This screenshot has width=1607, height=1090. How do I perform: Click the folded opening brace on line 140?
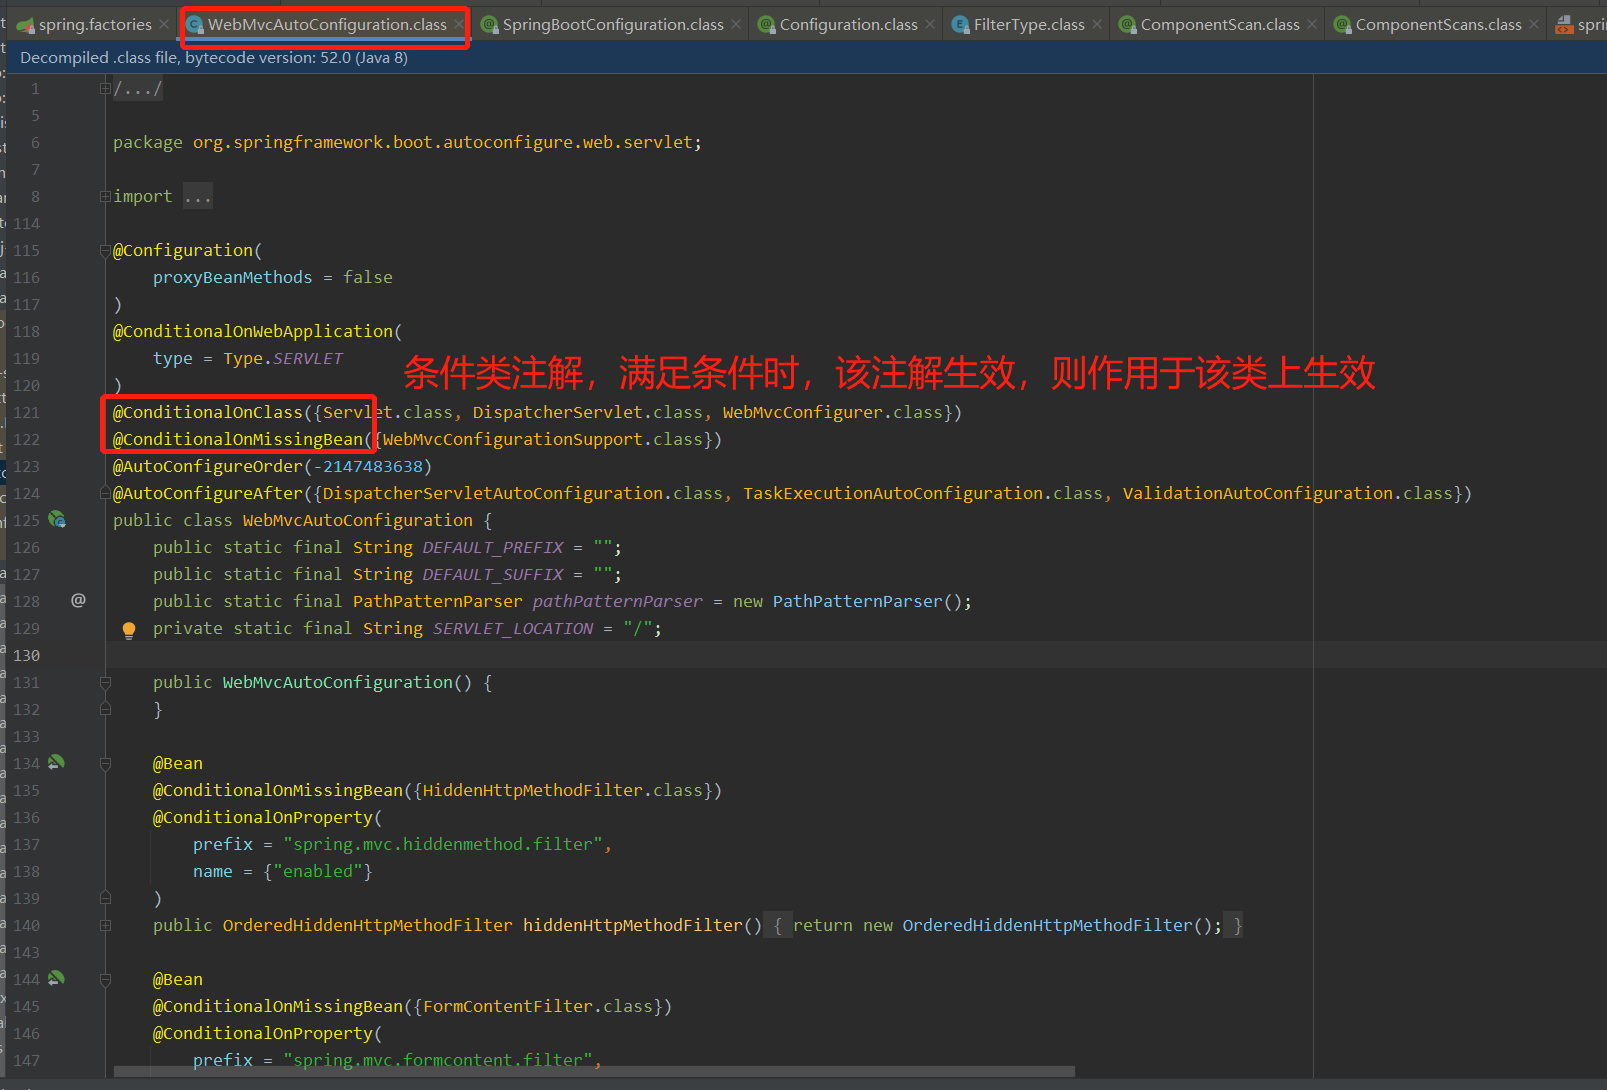point(778,926)
